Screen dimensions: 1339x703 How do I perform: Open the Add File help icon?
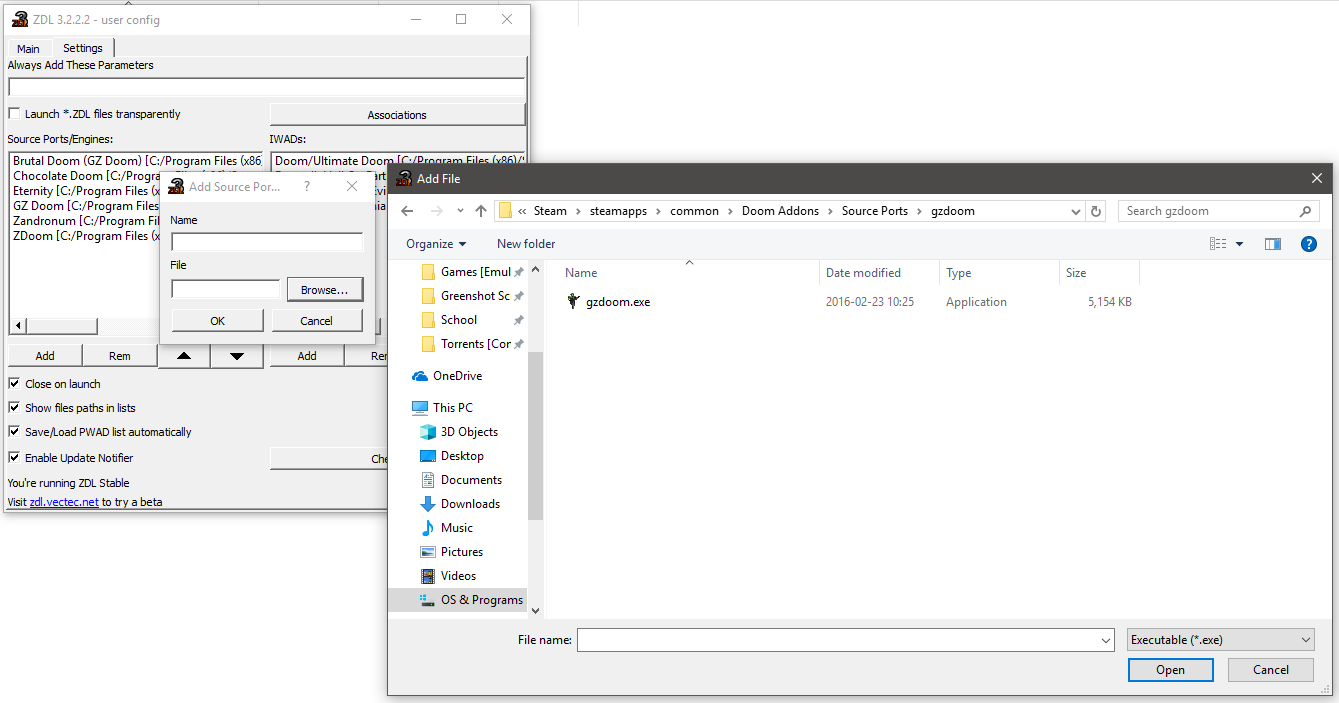click(x=1308, y=244)
